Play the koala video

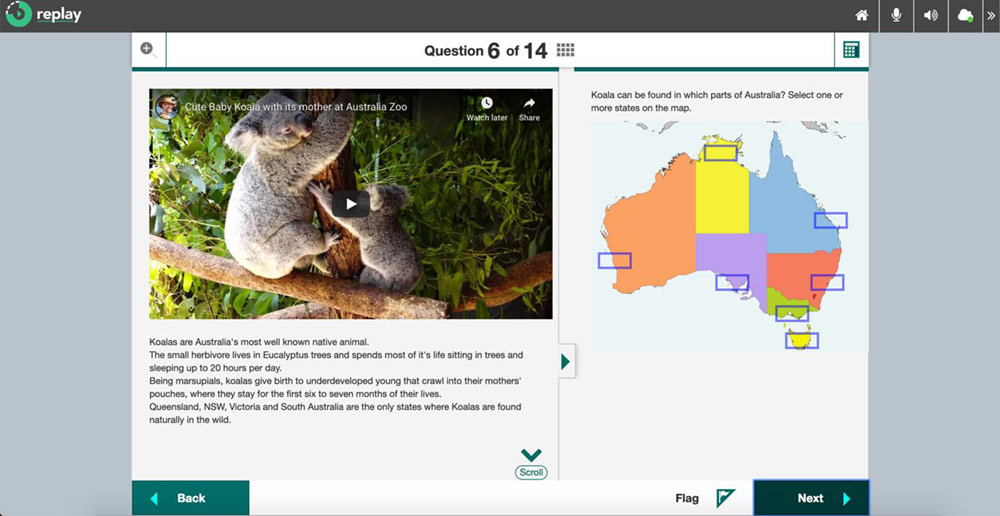(351, 204)
